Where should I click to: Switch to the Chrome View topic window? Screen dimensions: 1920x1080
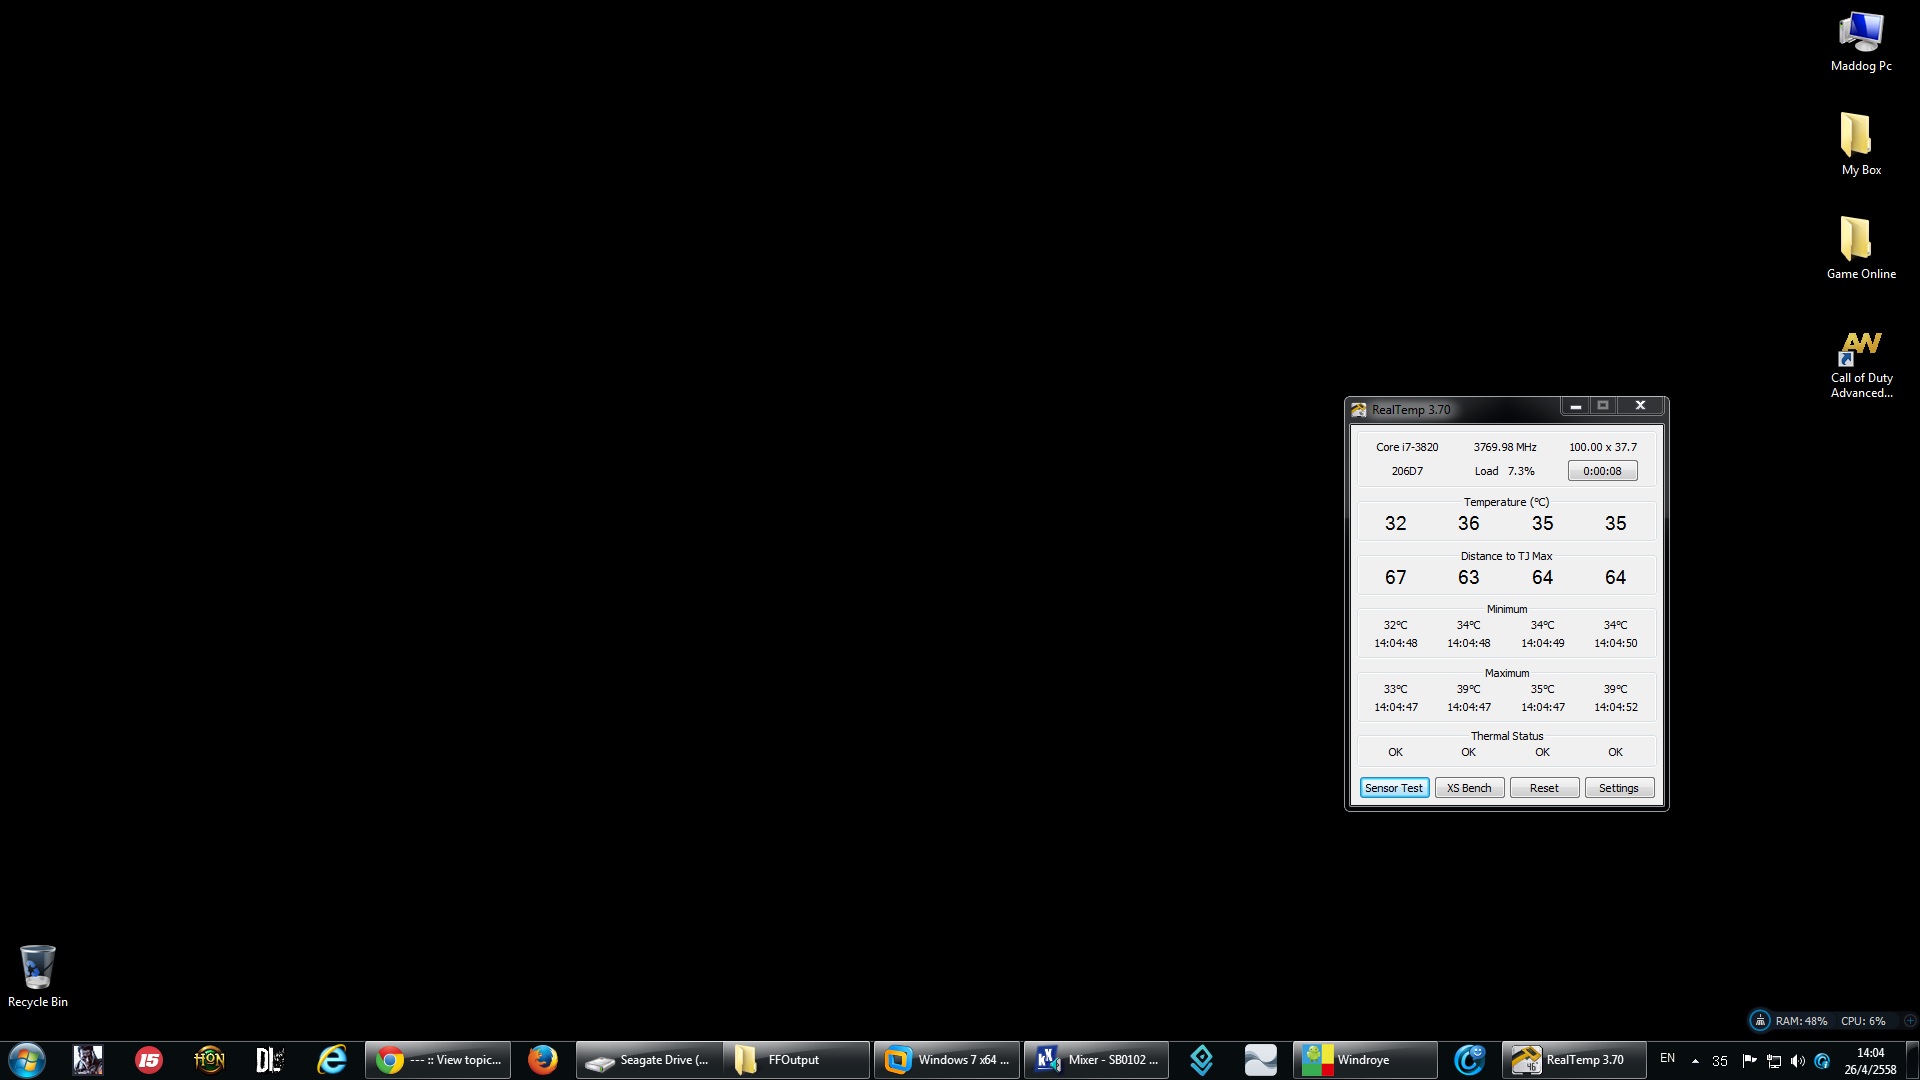(x=438, y=1060)
